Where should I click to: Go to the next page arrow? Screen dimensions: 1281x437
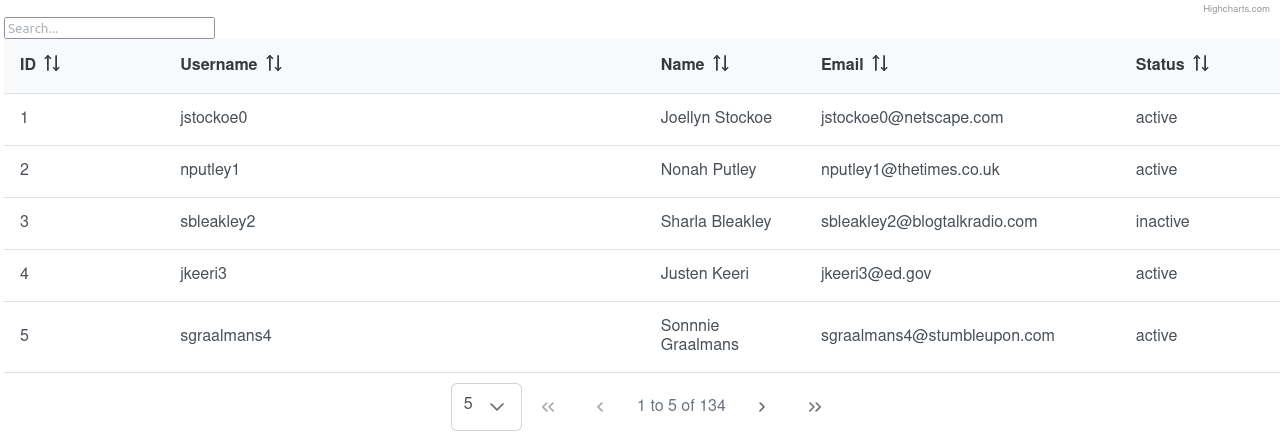(x=762, y=407)
